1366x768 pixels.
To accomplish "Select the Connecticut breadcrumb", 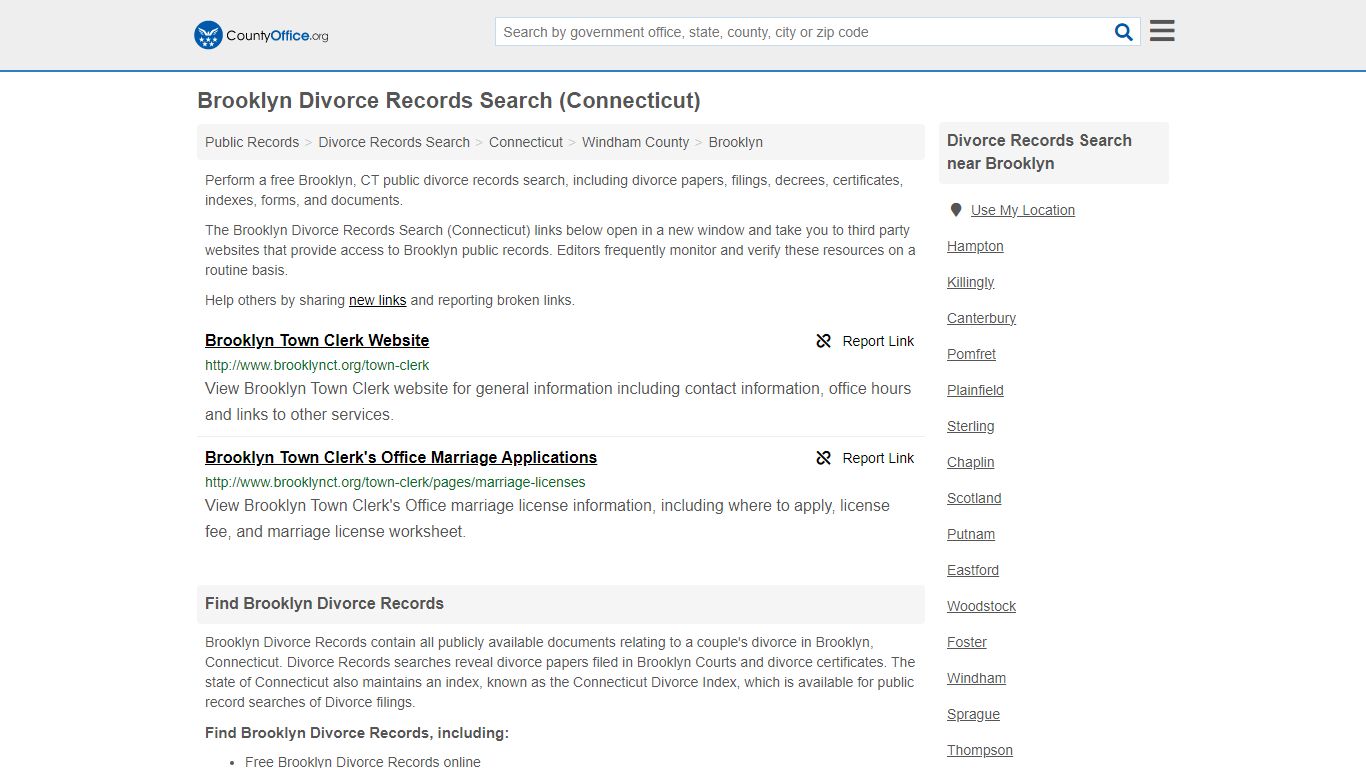I will [x=526, y=142].
